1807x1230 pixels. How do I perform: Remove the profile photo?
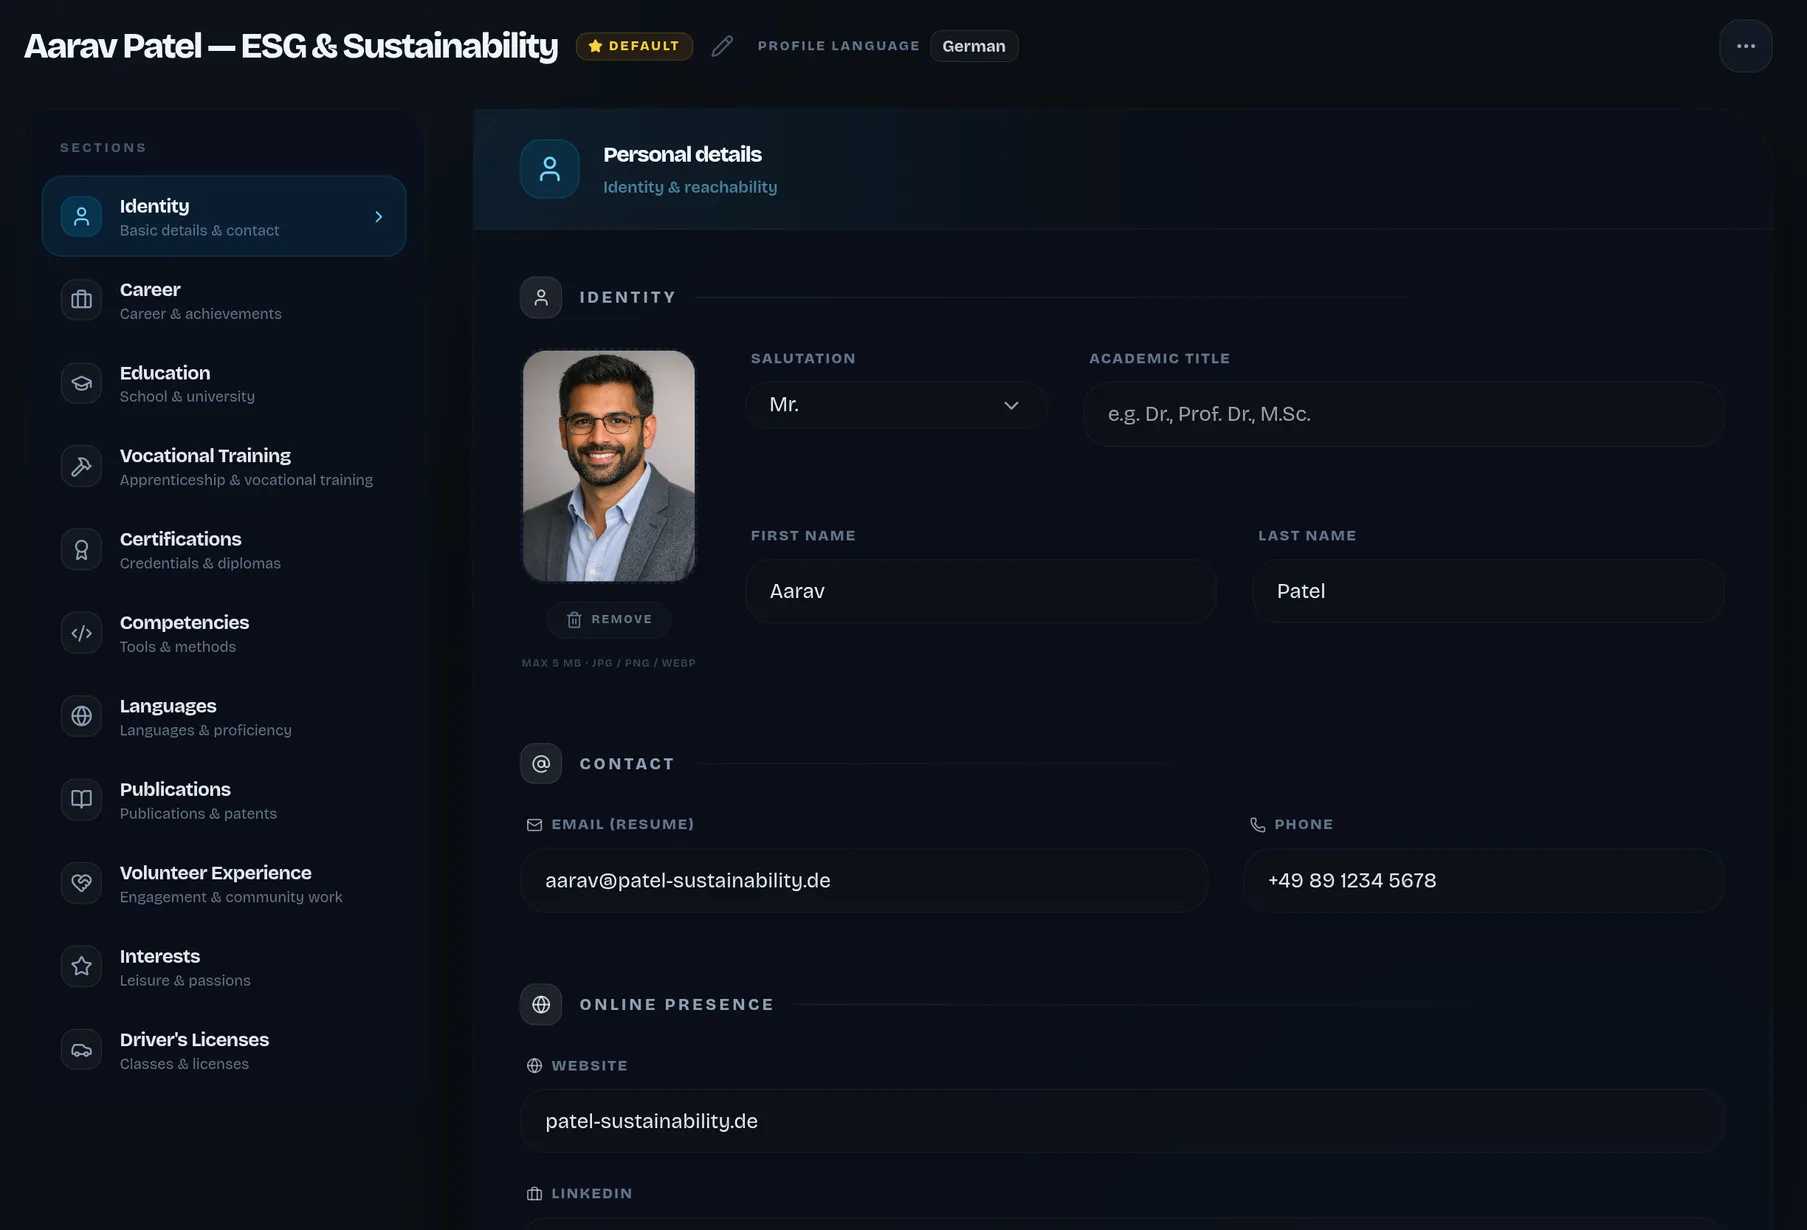(609, 620)
